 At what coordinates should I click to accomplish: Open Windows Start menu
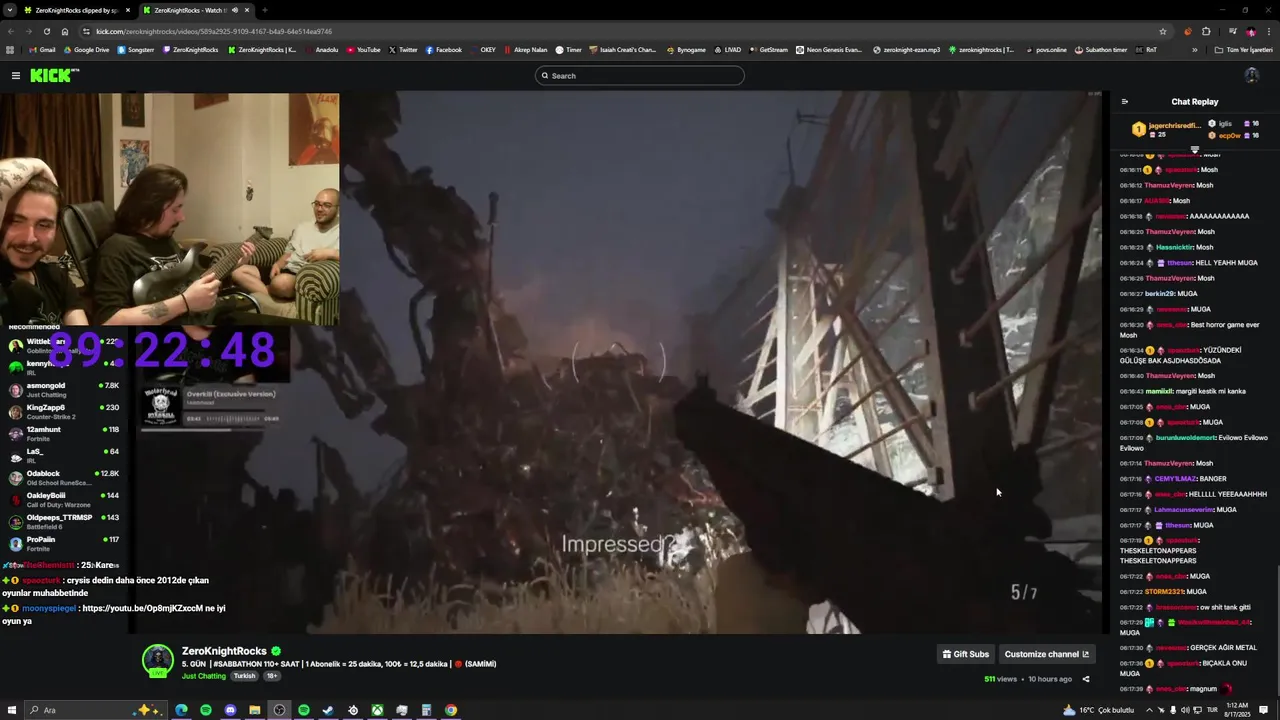point(12,710)
